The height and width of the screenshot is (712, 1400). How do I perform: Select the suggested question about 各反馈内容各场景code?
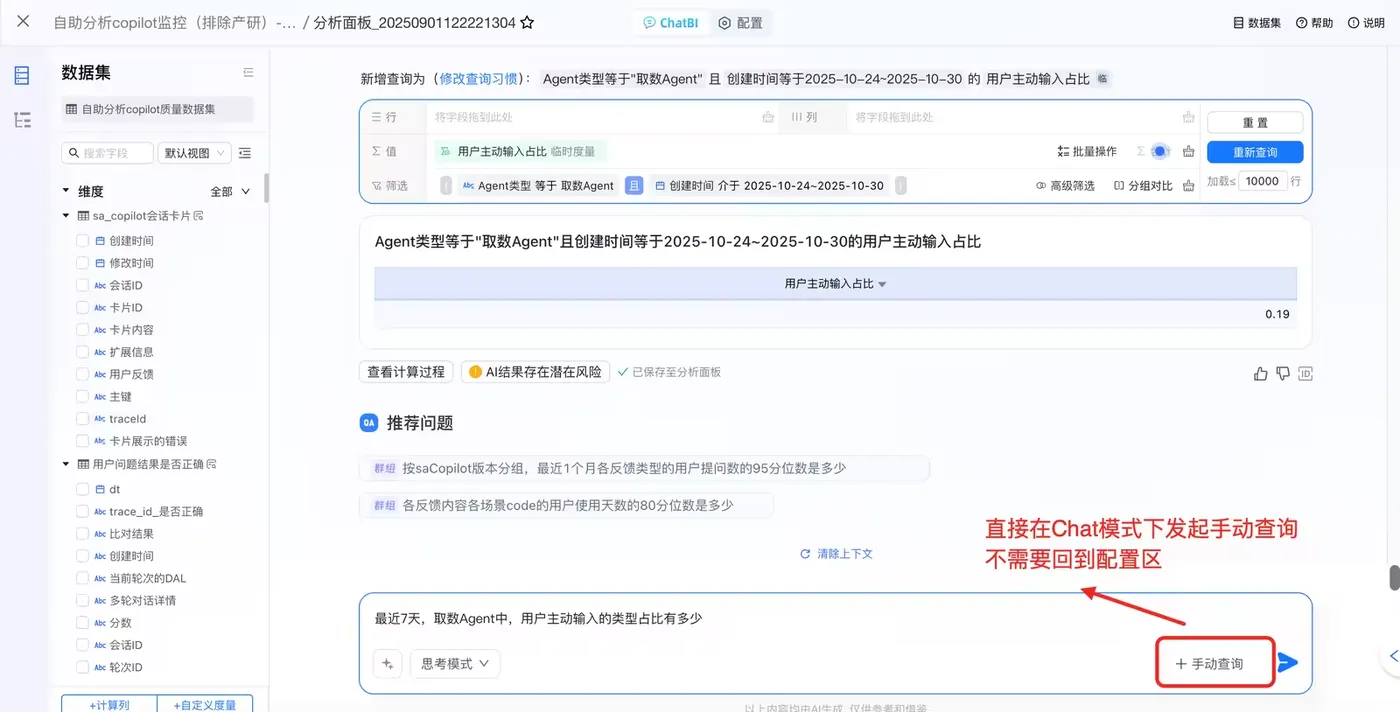click(566, 506)
